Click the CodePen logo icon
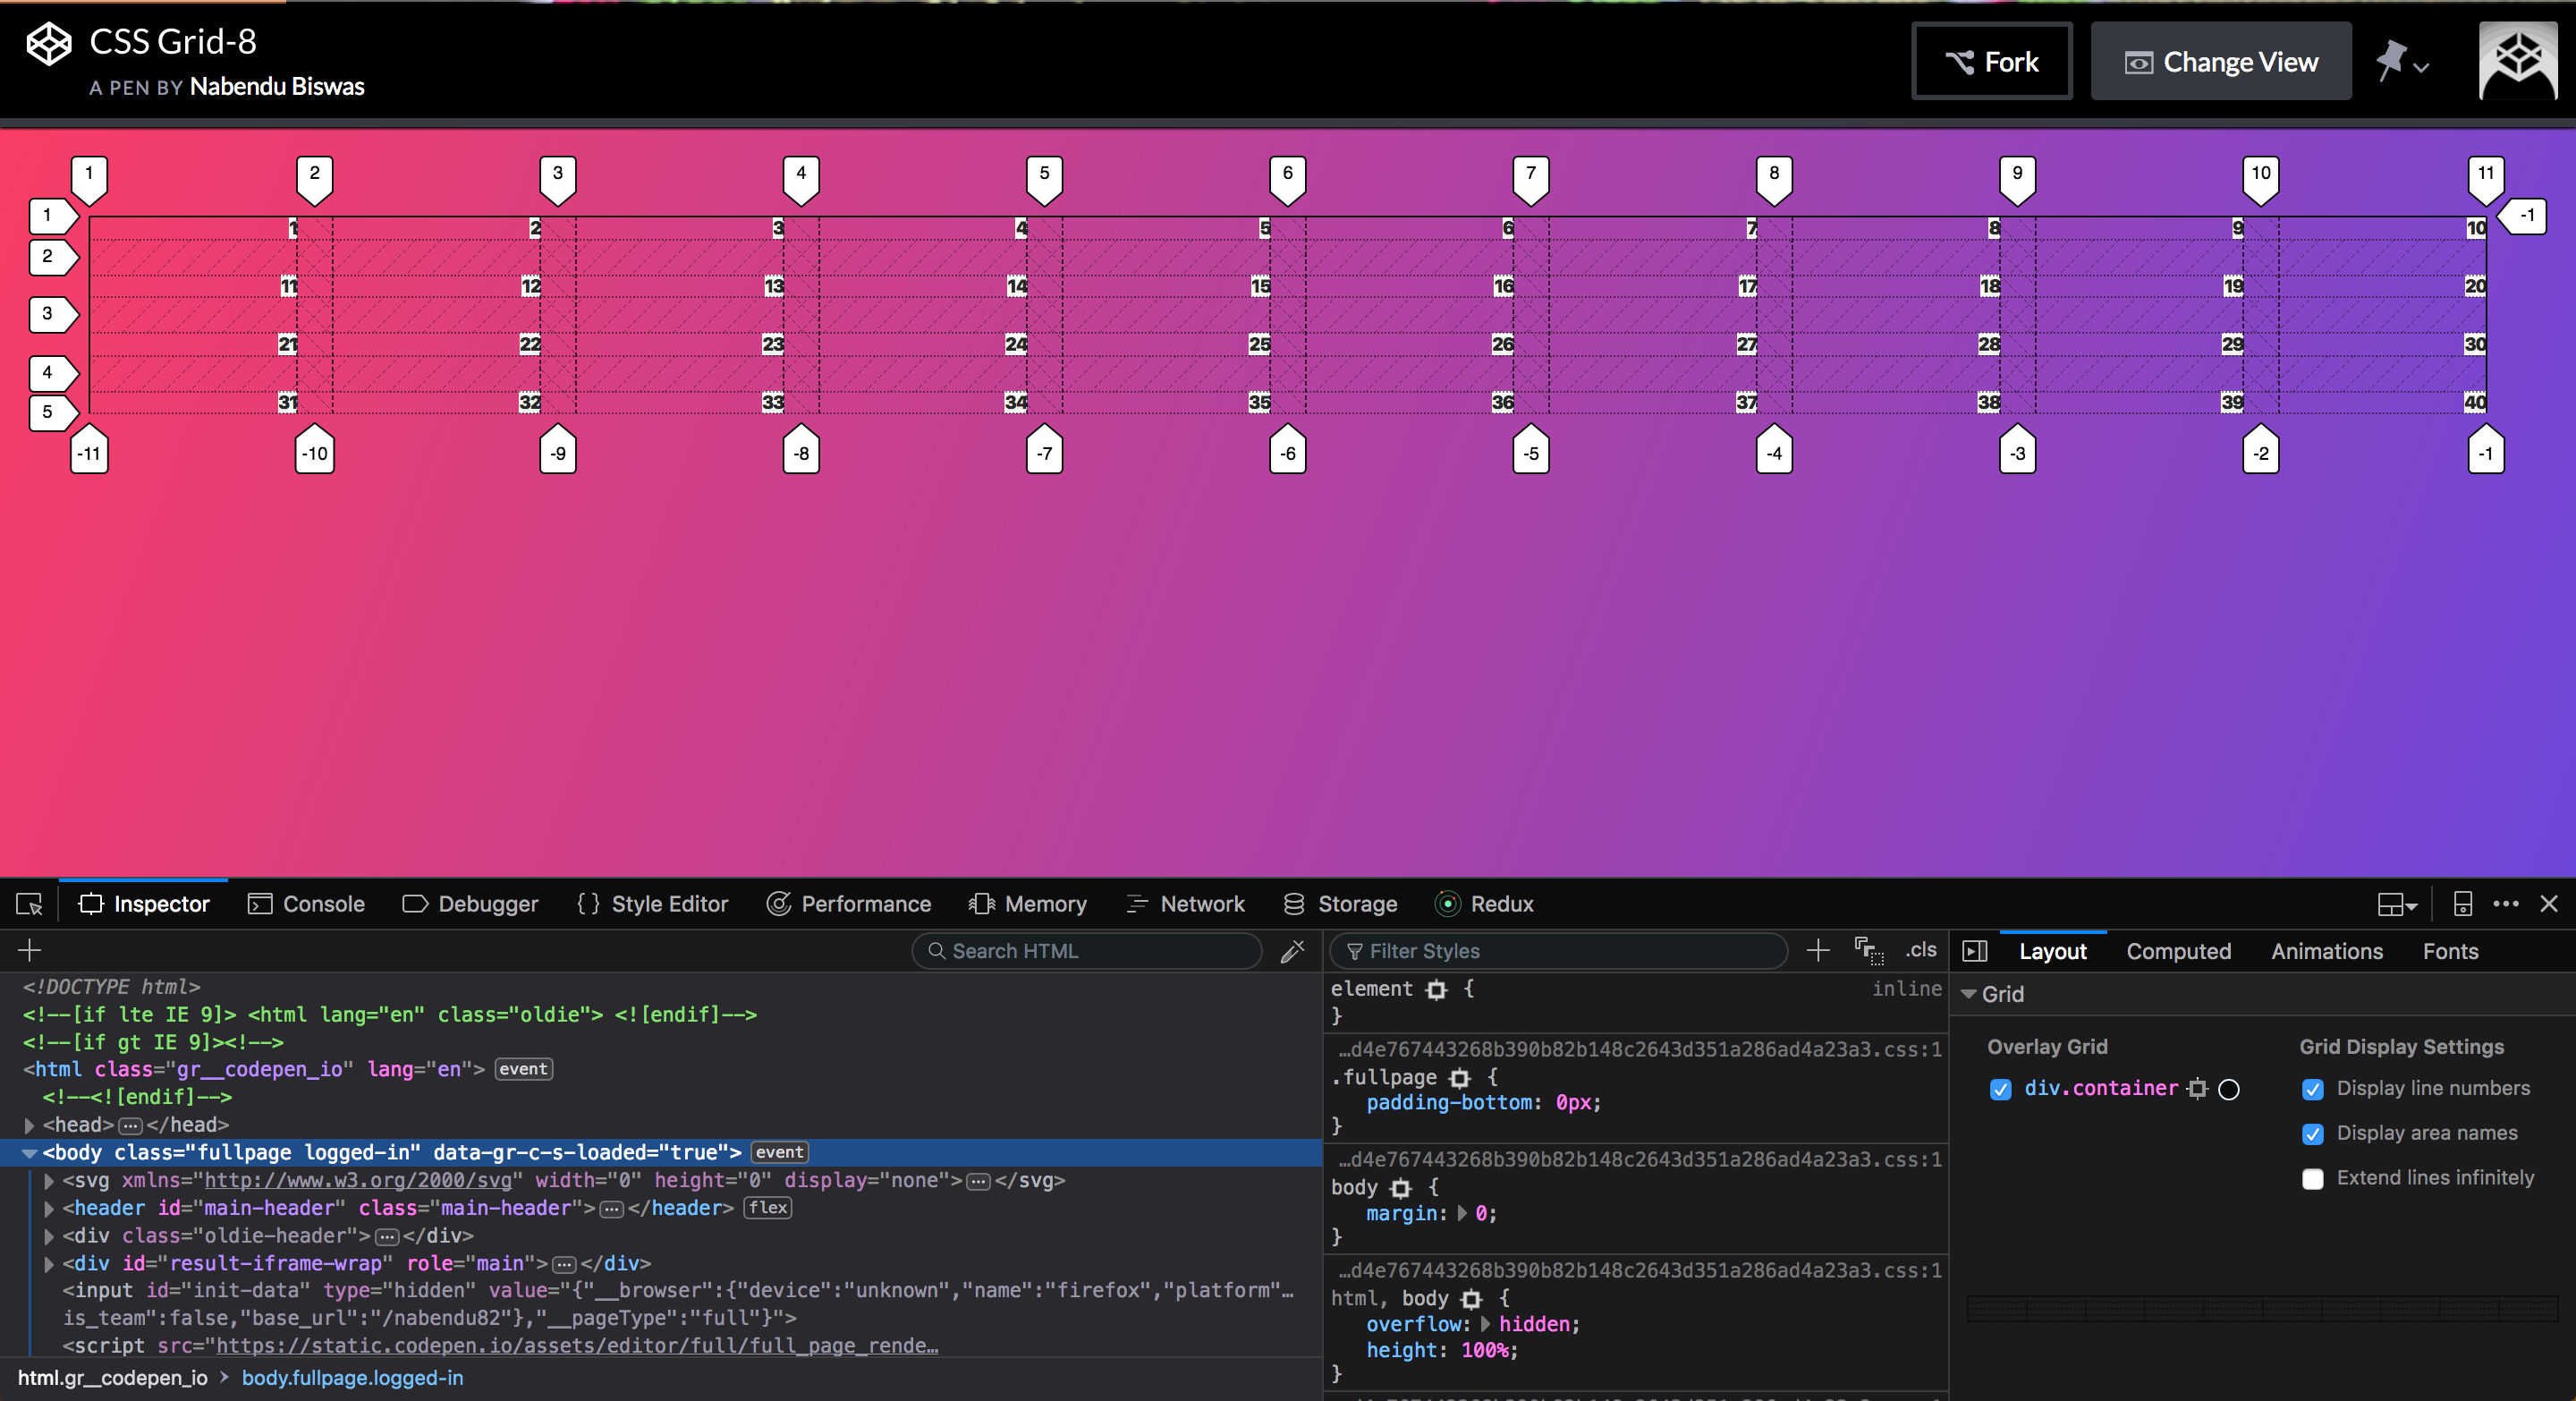The height and width of the screenshot is (1401, 2576). [x=48, y=43]
